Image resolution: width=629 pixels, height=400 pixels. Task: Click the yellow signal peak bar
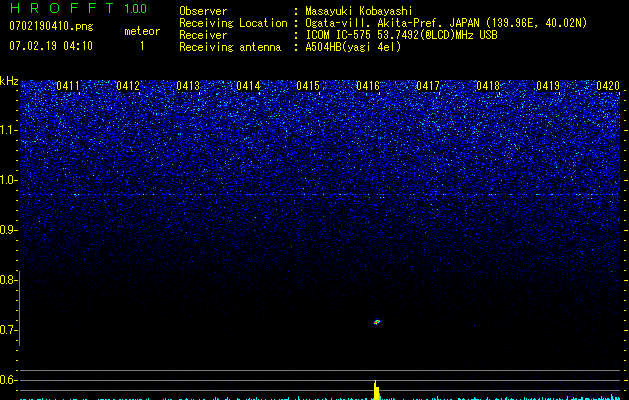376,390
